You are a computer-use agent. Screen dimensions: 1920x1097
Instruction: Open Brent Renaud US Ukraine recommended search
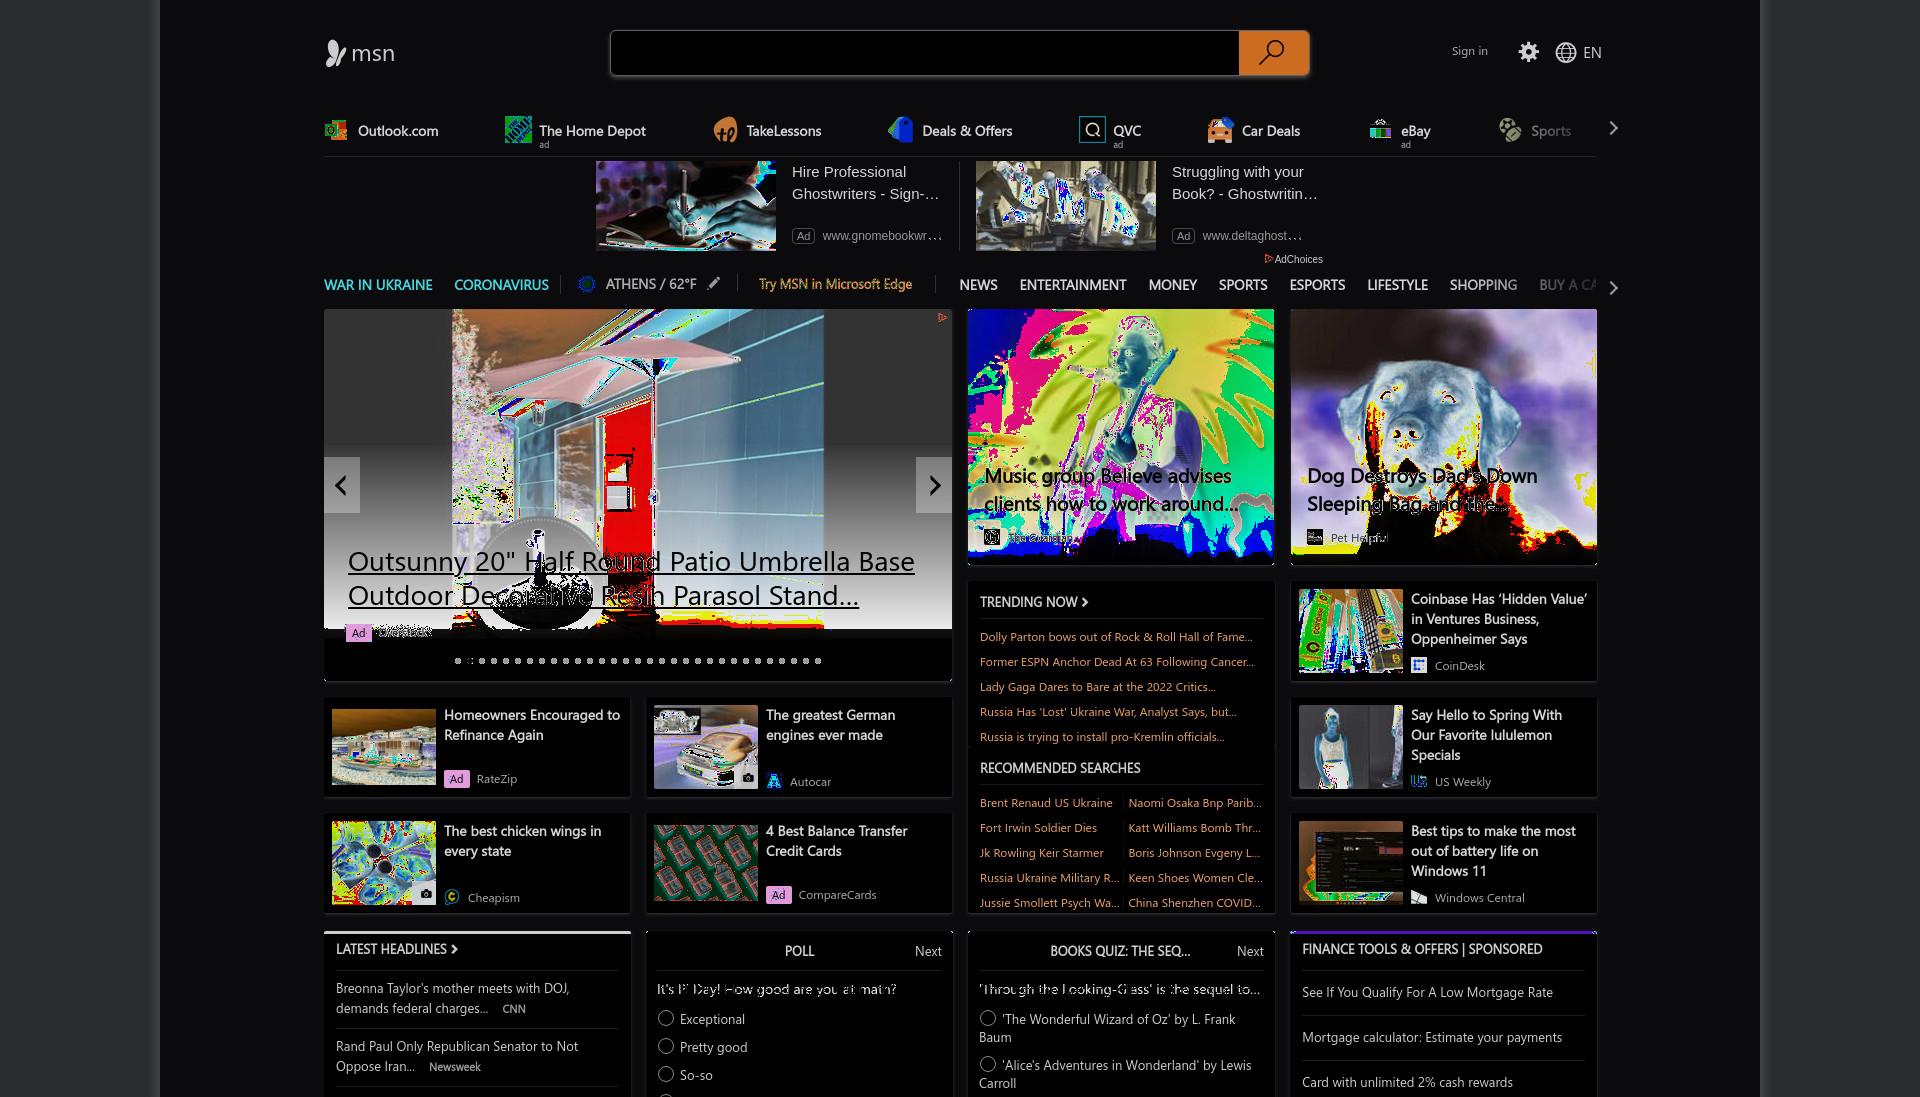click(1046, 803)
